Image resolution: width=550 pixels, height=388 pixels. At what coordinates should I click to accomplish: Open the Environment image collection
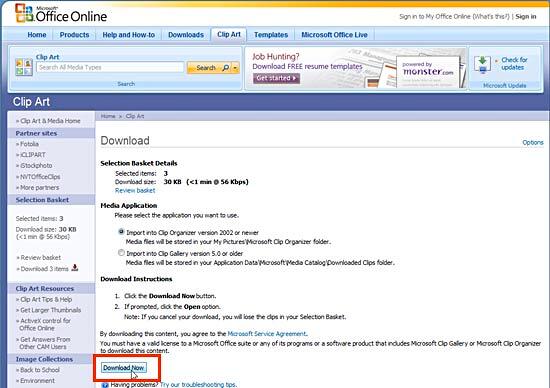[37, 381]
